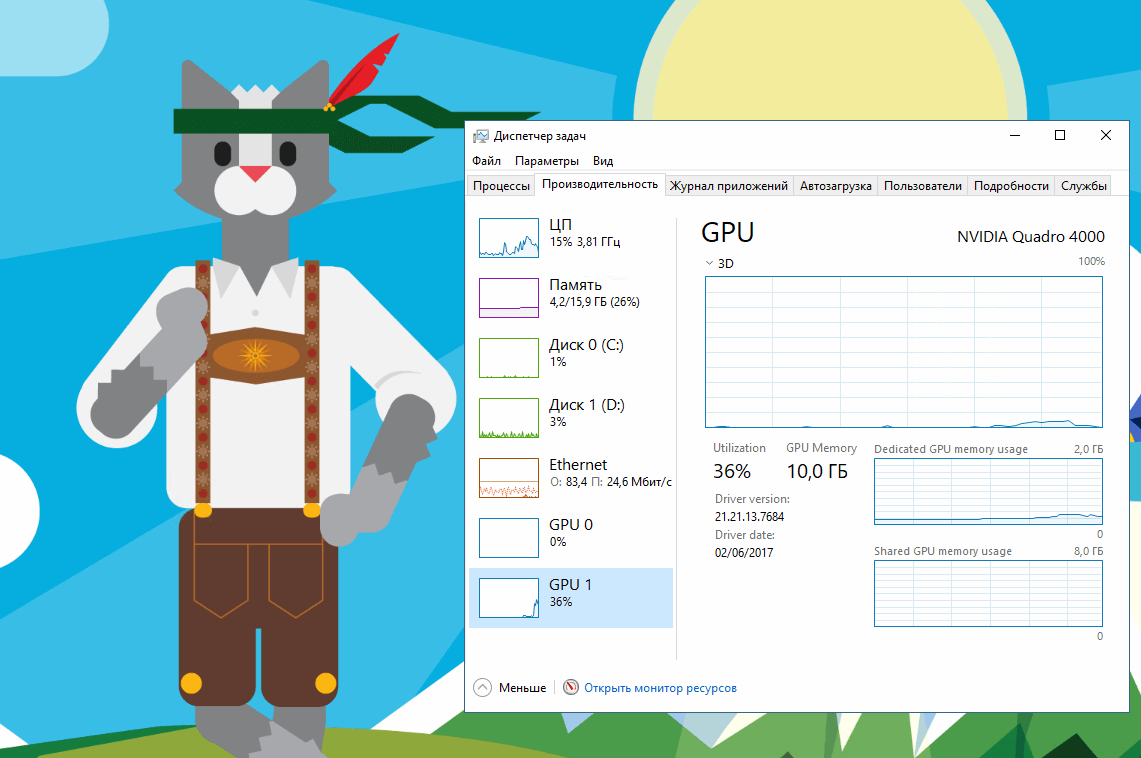The width and height of the screenshot is (1141, 758).
Task: Open the Вид menu
Action: [604, 160]
